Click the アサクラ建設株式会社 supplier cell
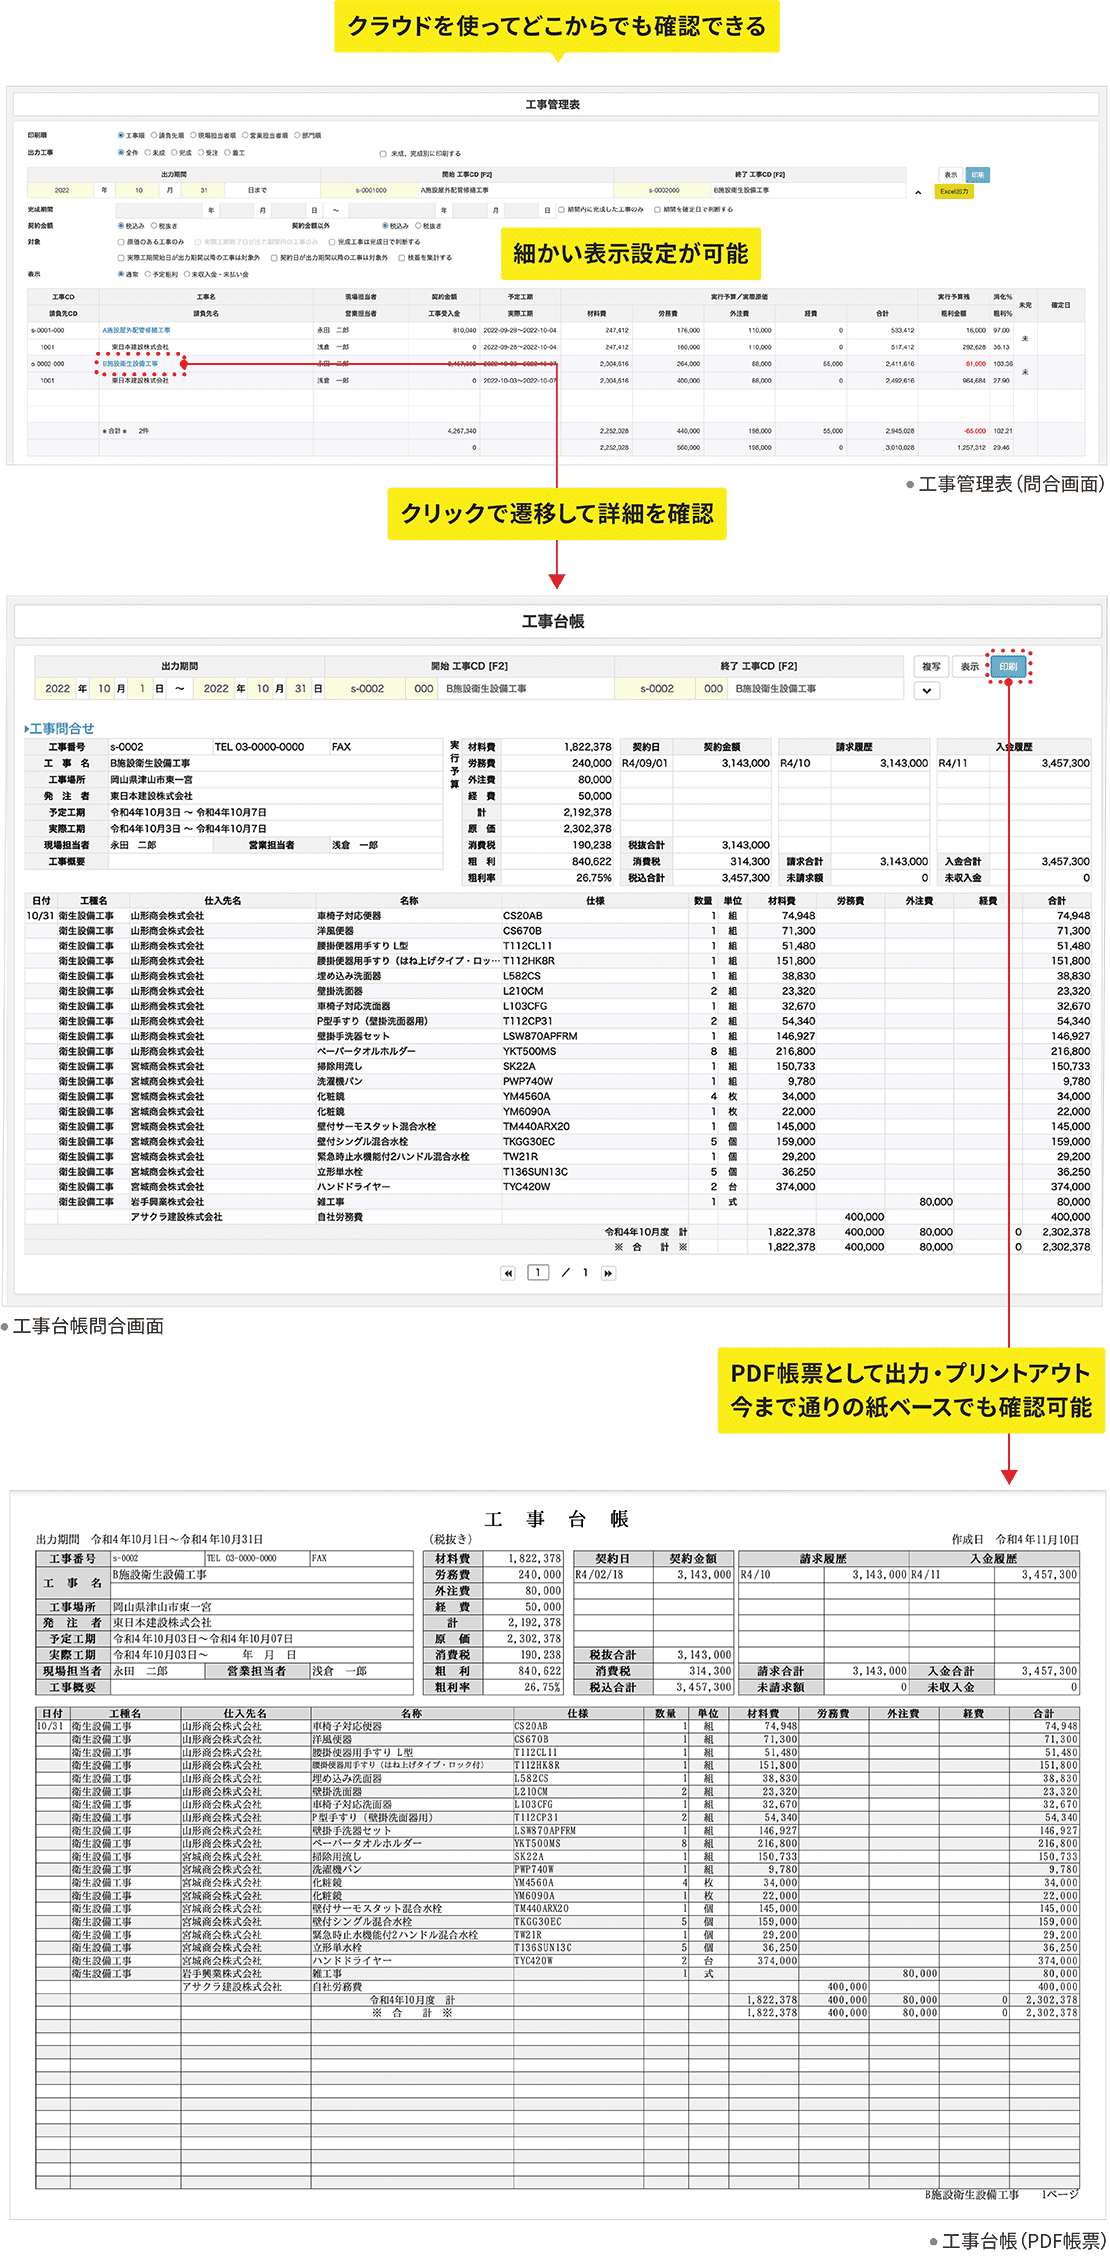Screen dimensions: 1110x2268 (176, 1217)
